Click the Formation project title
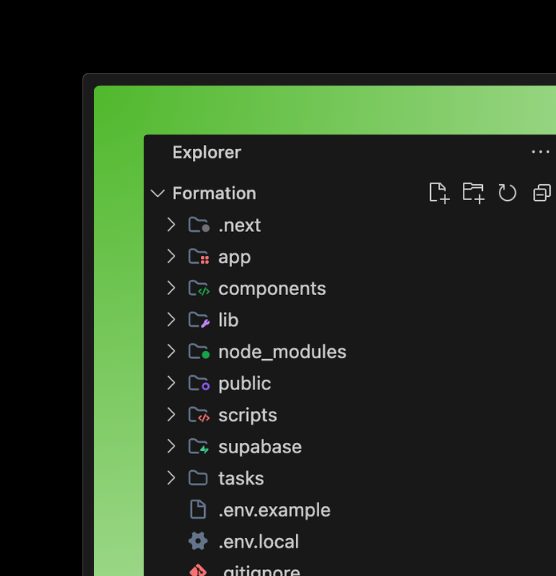The width and height of the screenshot is (556, 576). click(214, 193)
